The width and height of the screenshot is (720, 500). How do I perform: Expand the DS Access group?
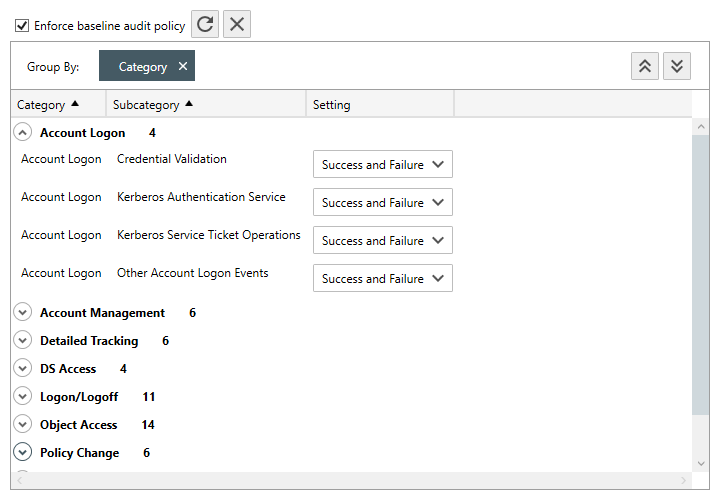[23, 369]
